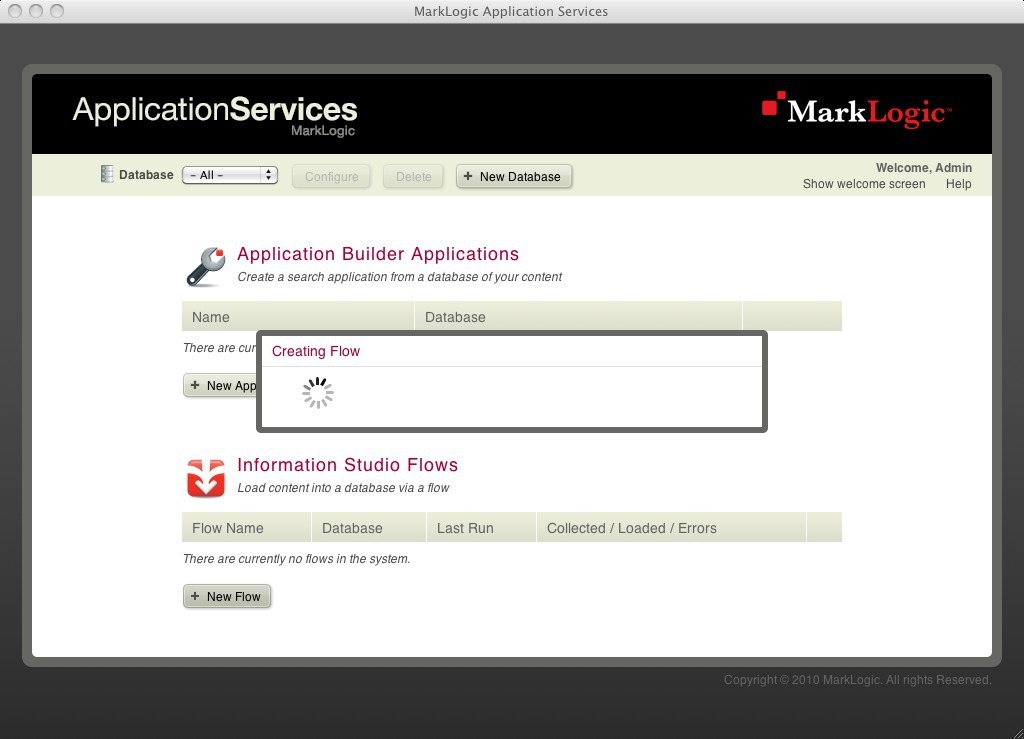Click the 'There are currently no flows' message
This screenshot has height=739, width=1024.
[296, 559]
